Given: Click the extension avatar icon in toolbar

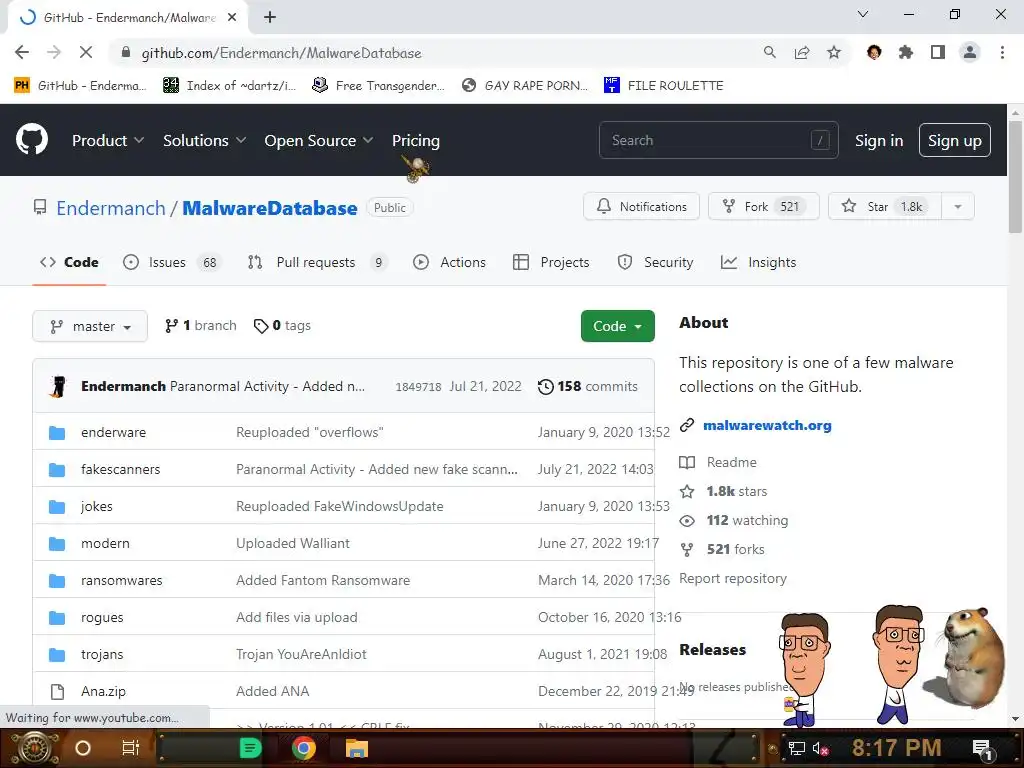Looking at the screenshot, I should coord(874,52).
